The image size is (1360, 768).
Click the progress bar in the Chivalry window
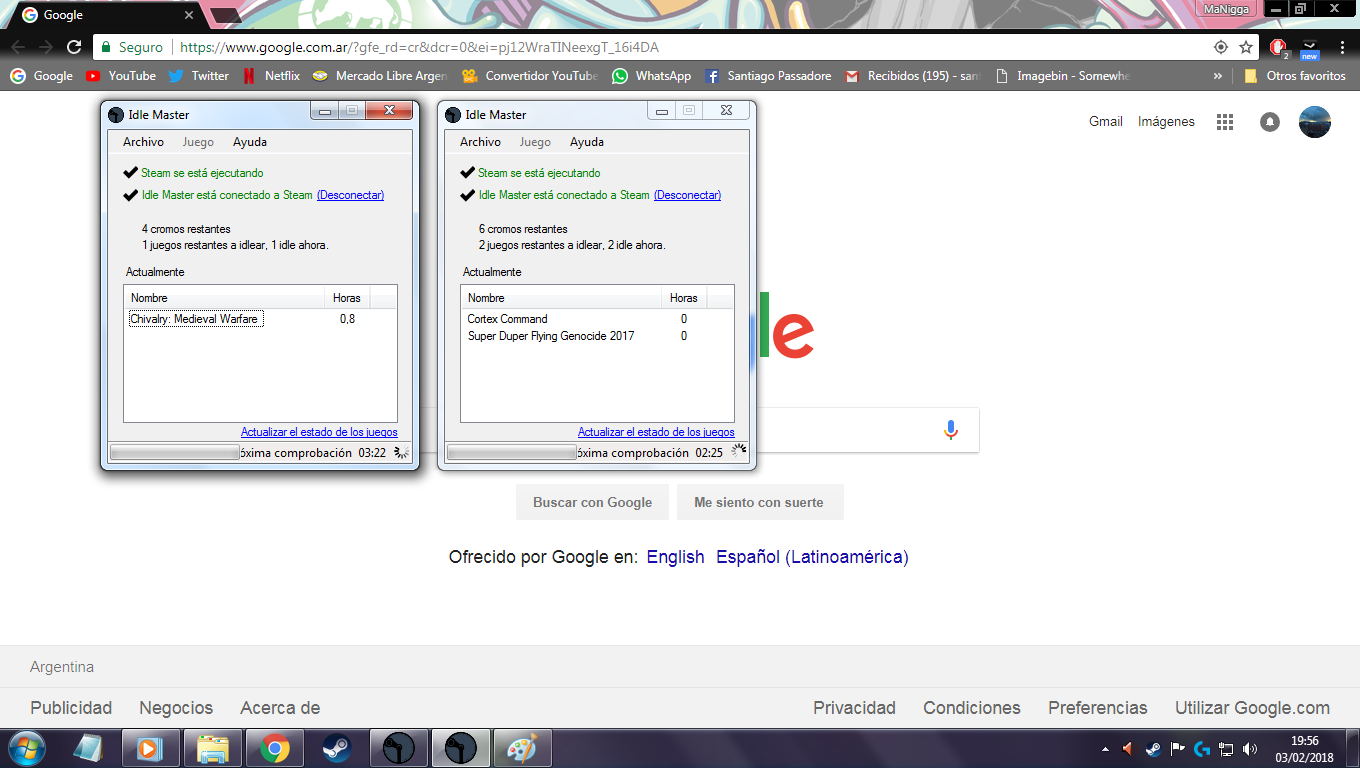(174, 452)
